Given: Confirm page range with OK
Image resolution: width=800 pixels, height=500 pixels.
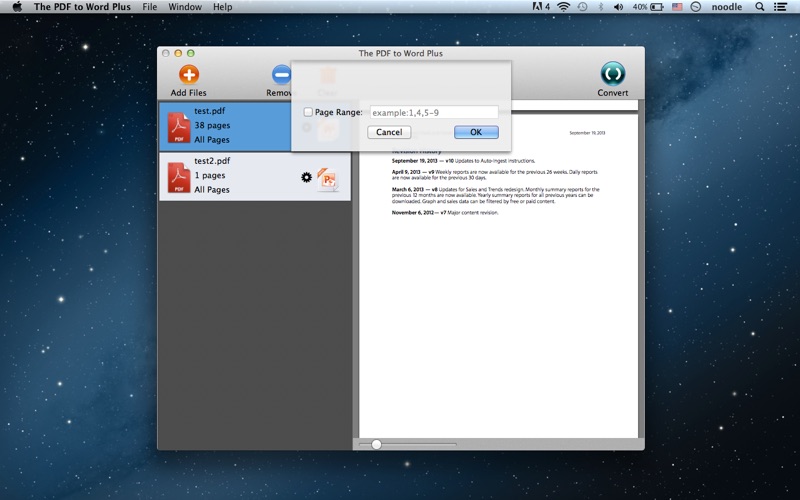Looking at the screenshot, I should pos(476,132).
